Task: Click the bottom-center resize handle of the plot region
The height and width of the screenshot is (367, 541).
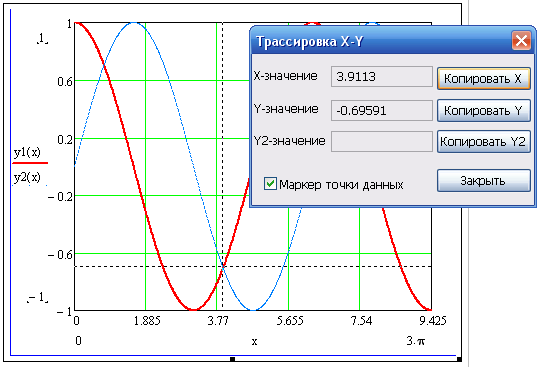Action: tap(233, 359)
